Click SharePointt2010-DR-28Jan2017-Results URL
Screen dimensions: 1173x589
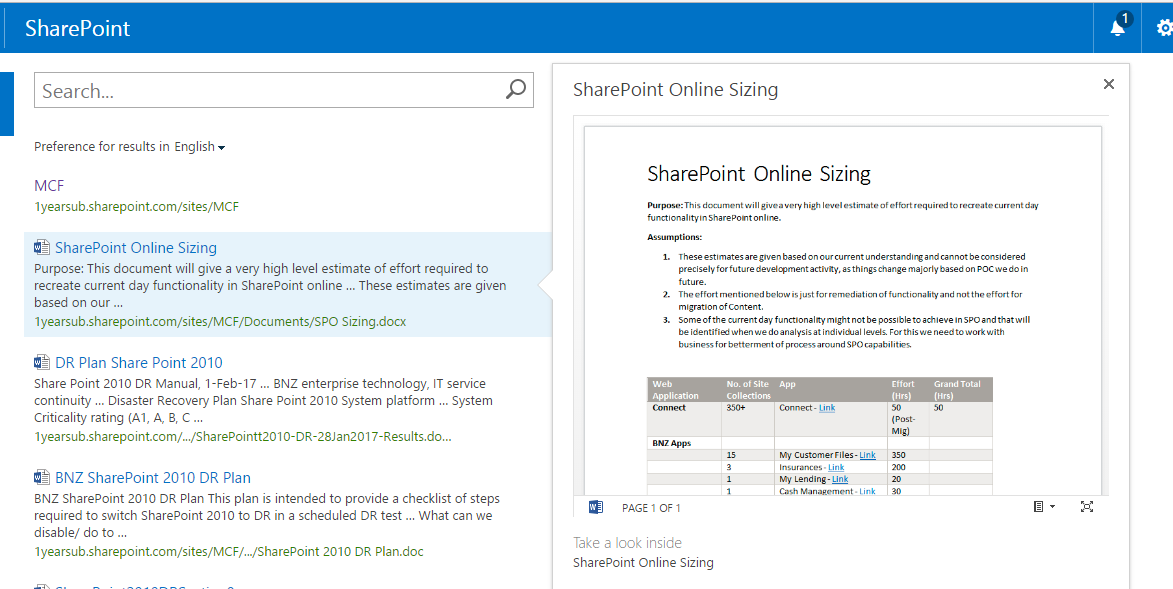[243, 437]
